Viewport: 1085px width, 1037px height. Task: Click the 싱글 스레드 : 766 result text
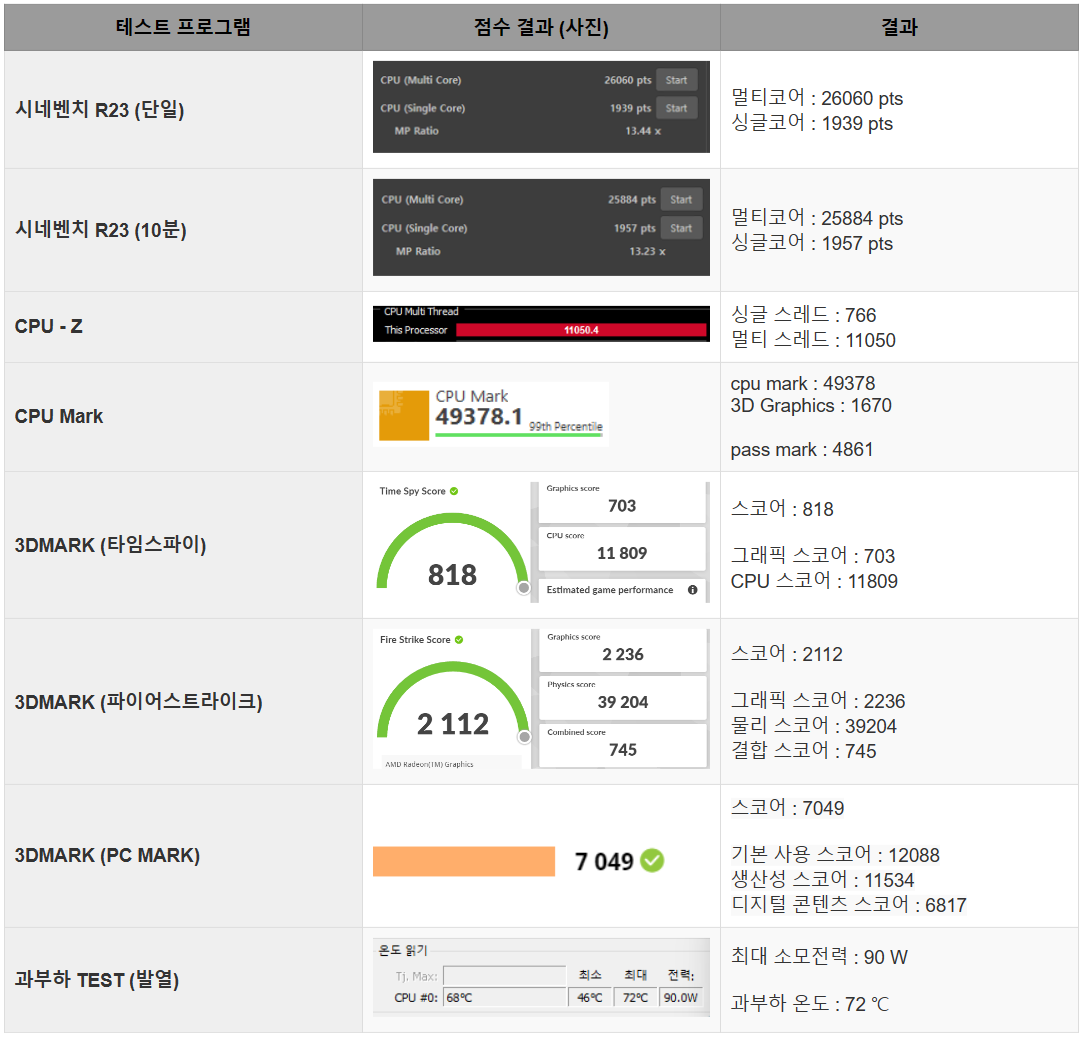pyautogui.click(x=804, y=315)
